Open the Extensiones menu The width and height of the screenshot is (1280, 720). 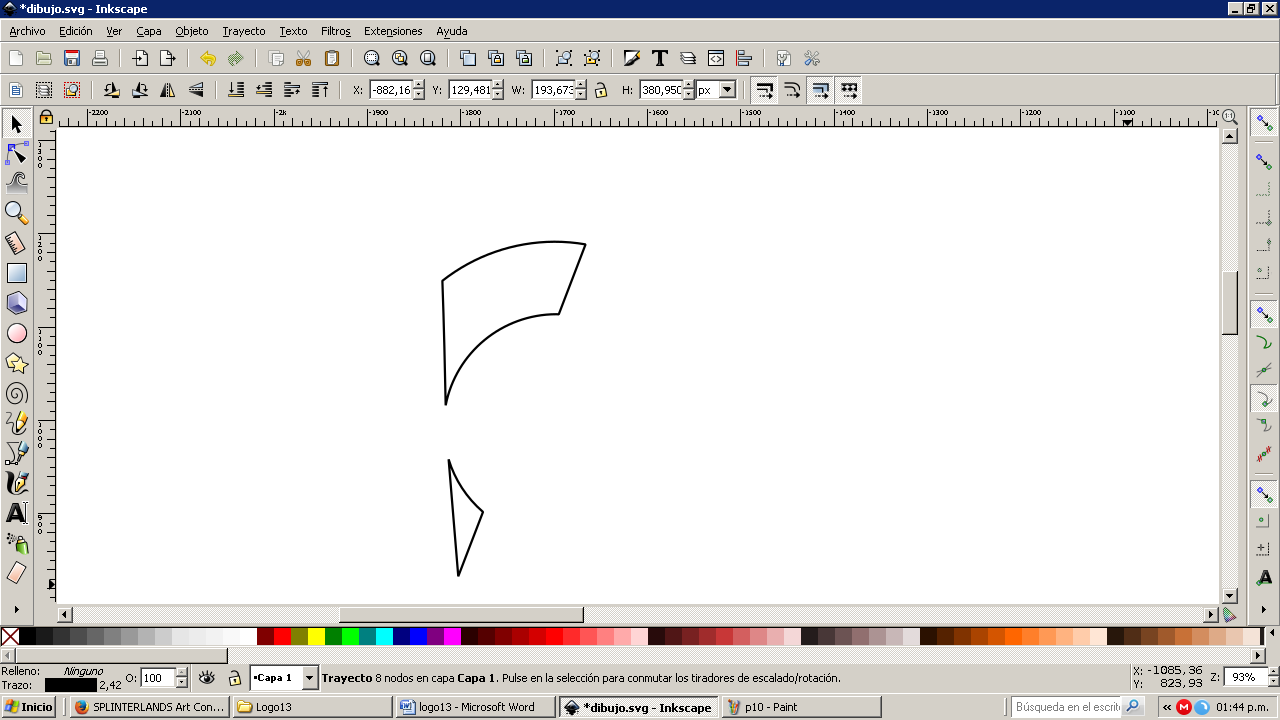[x=393, y=31]
